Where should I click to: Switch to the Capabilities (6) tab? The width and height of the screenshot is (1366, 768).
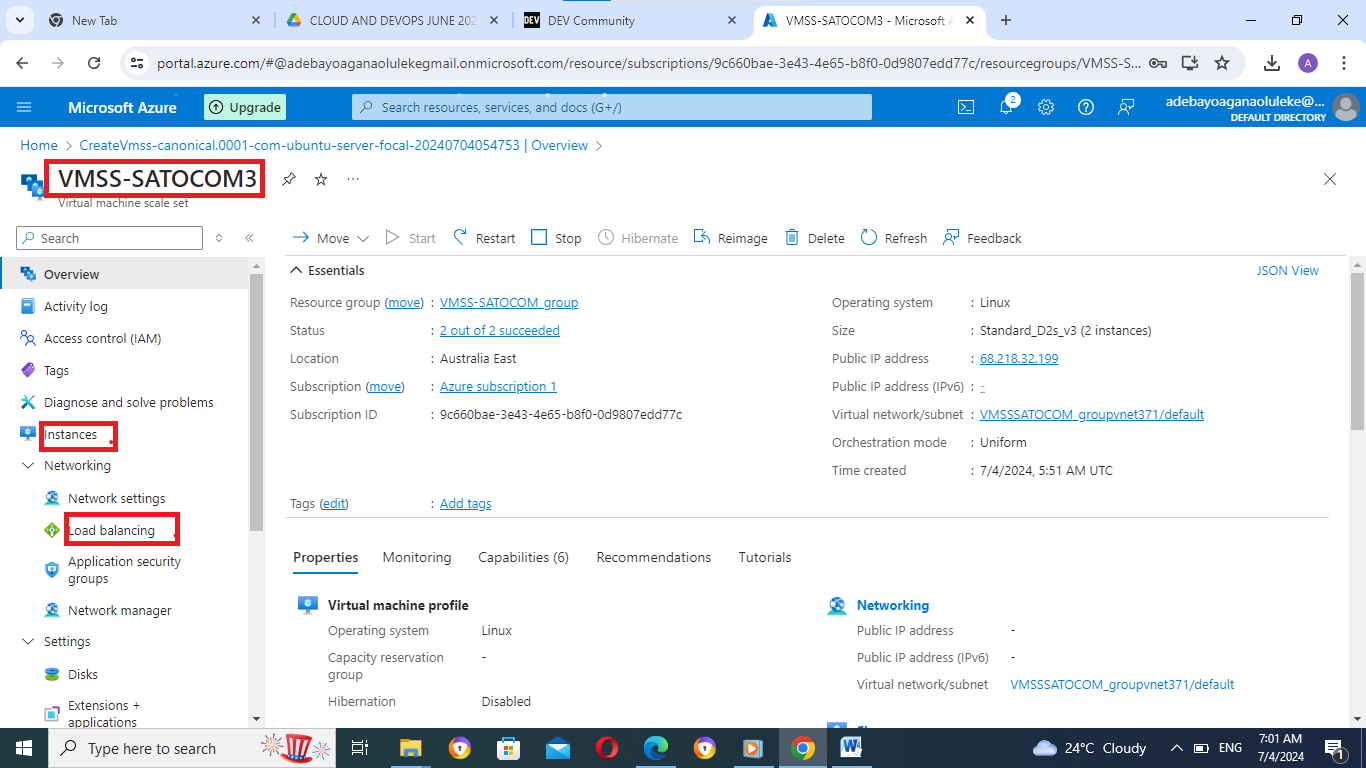pos(523,557)
